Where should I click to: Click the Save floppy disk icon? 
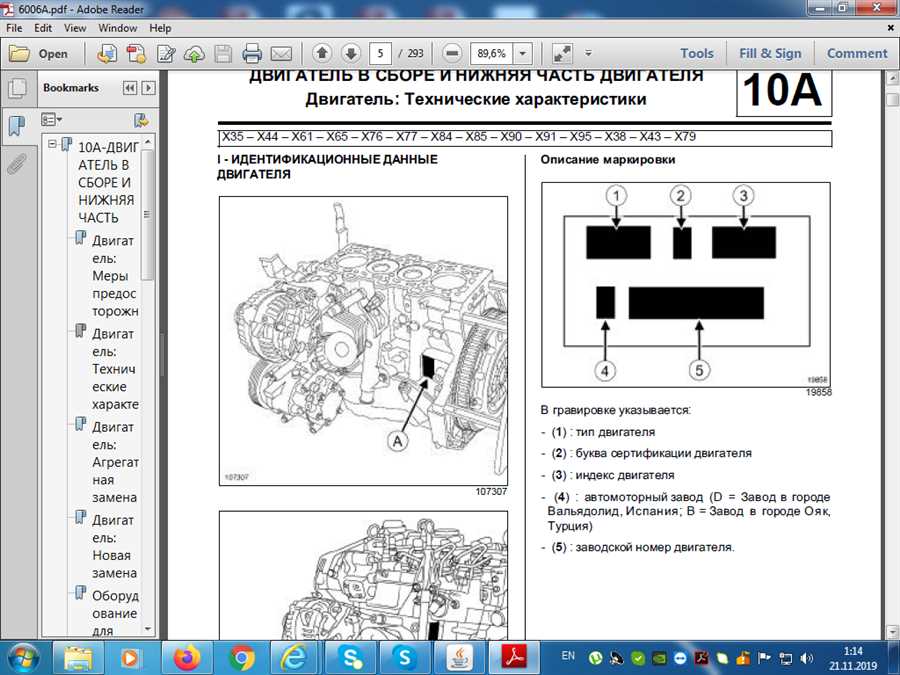(224, 54)
